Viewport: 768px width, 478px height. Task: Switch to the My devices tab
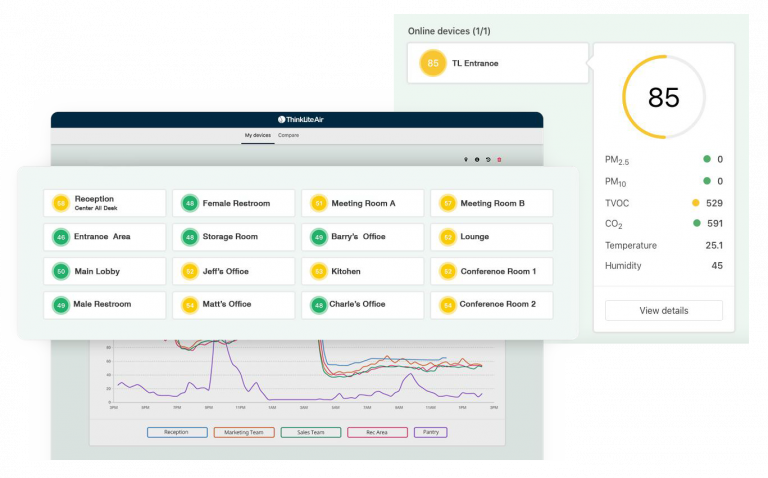pos(257,135)
